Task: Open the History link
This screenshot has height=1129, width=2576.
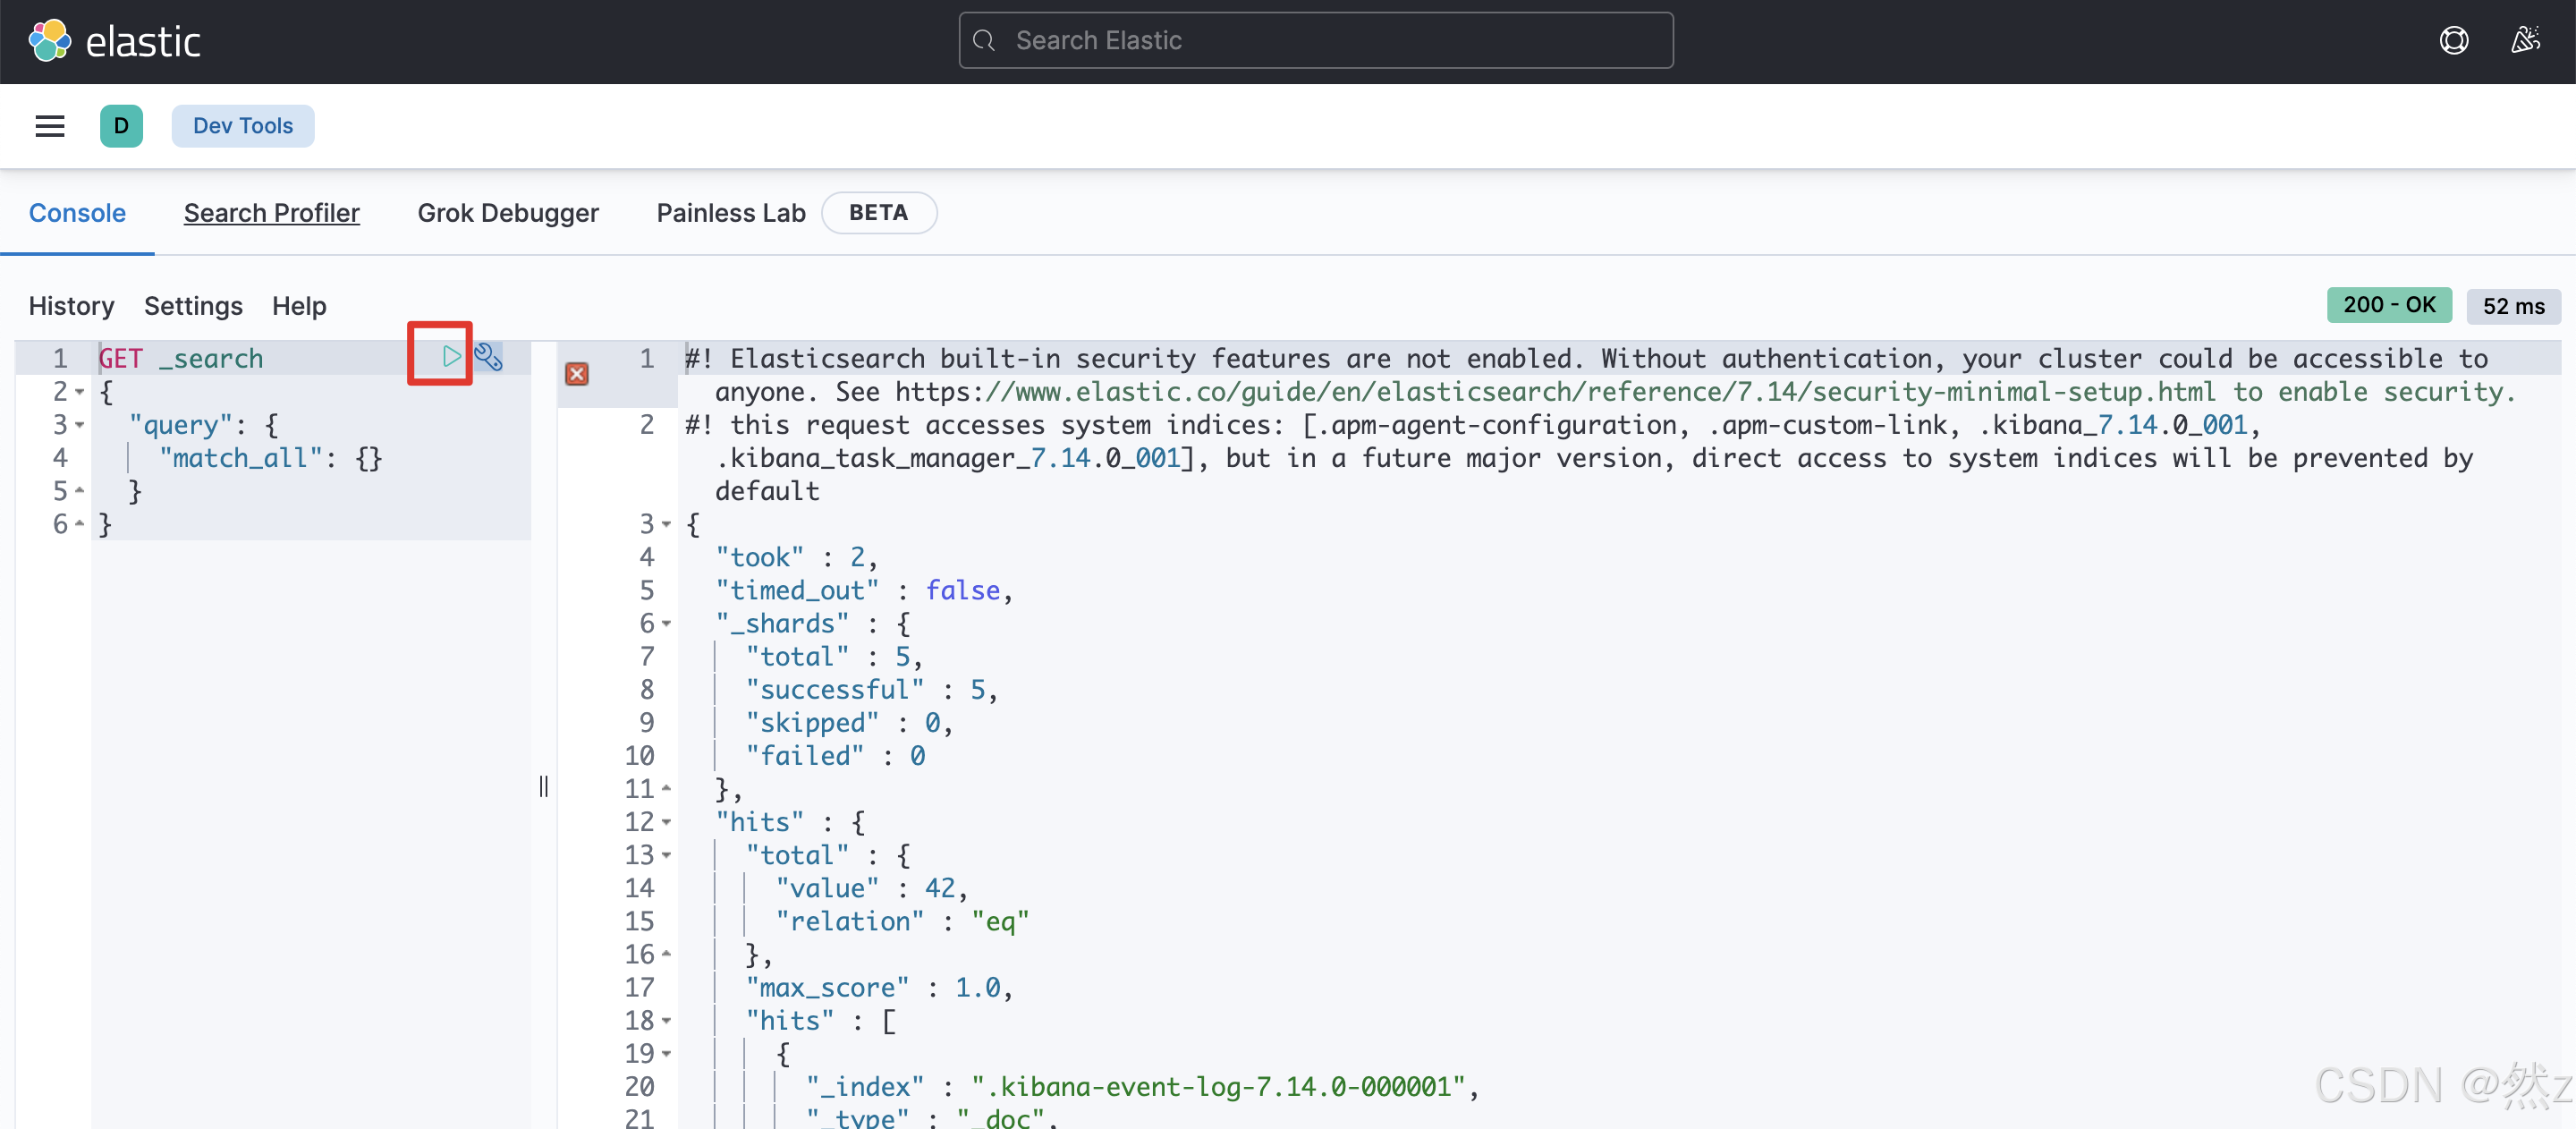Action: pos(71,306)
